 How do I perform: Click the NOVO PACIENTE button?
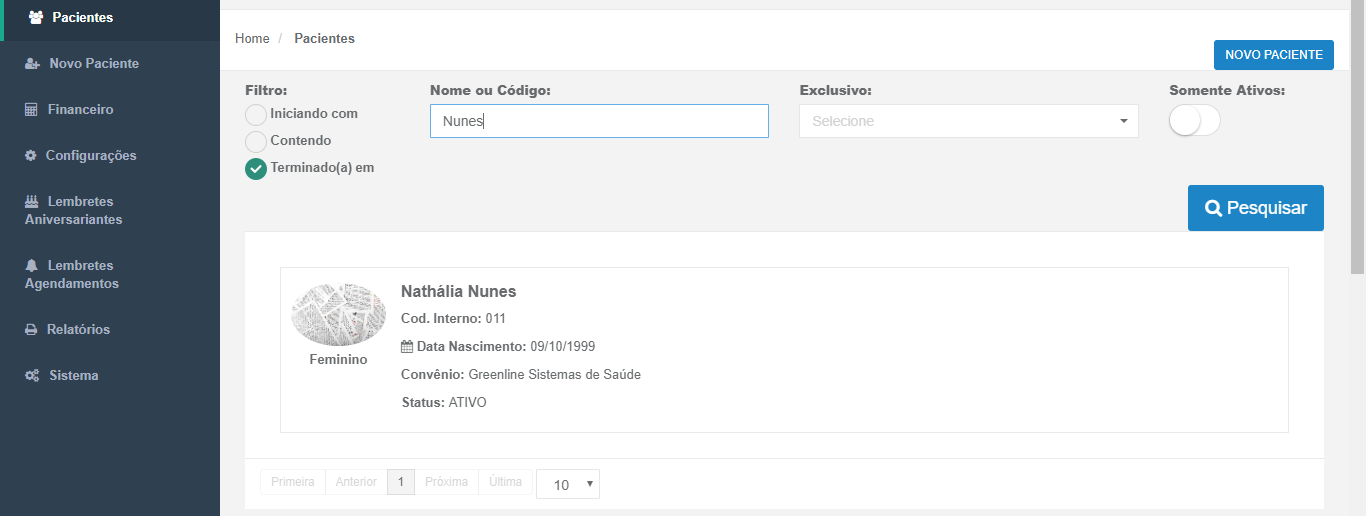click(1273, 55)
